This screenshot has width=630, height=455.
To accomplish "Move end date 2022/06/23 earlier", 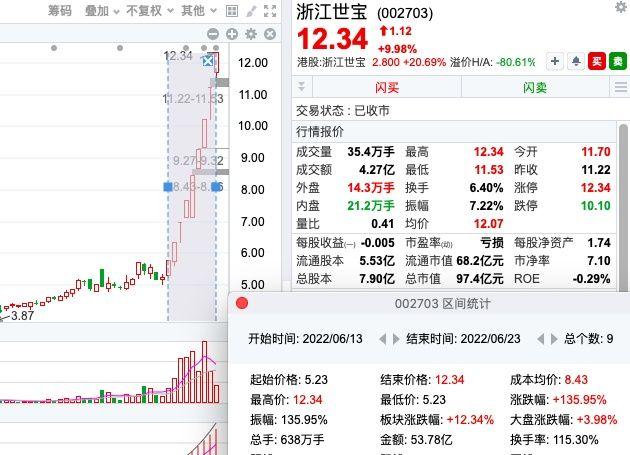I will (x=540, y=339).
